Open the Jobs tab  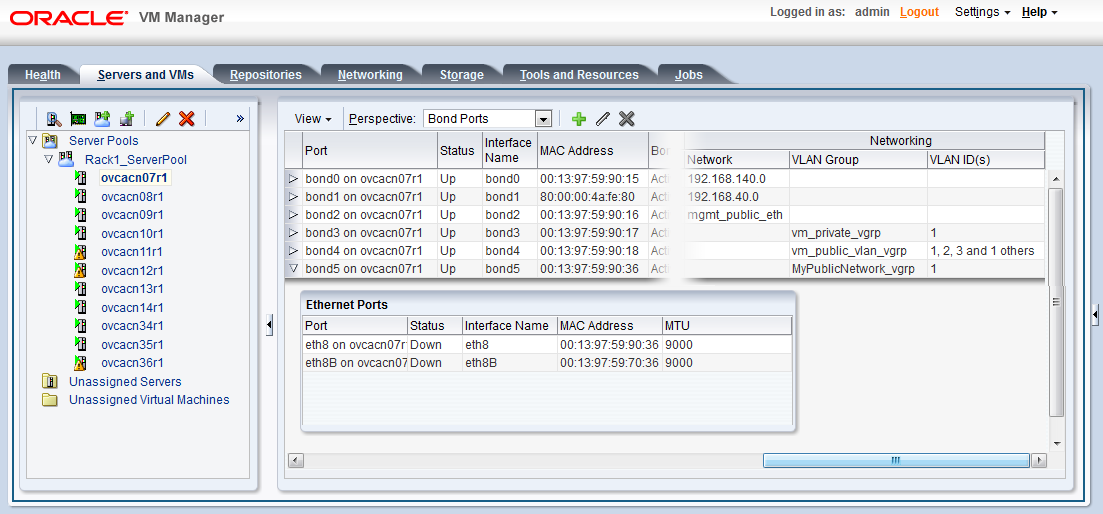pos(689,75)
